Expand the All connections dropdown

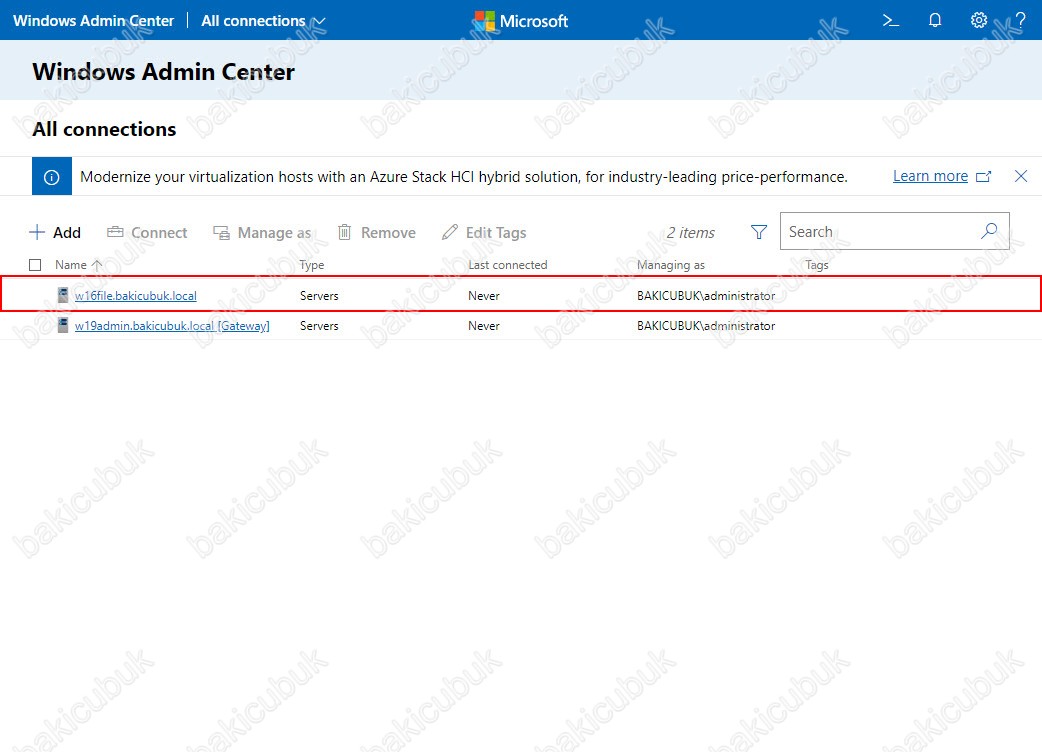[263, 21]
